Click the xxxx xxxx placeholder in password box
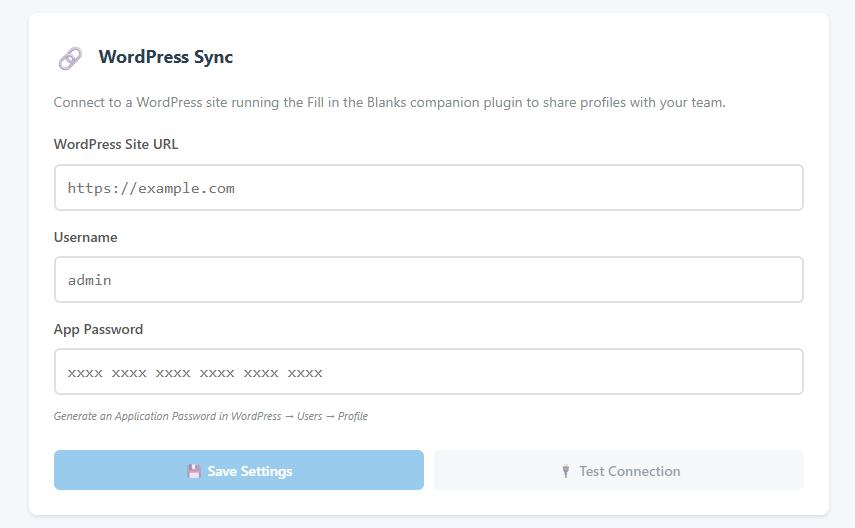The width and height of the screenshot is (855, 528). [195, 373]
